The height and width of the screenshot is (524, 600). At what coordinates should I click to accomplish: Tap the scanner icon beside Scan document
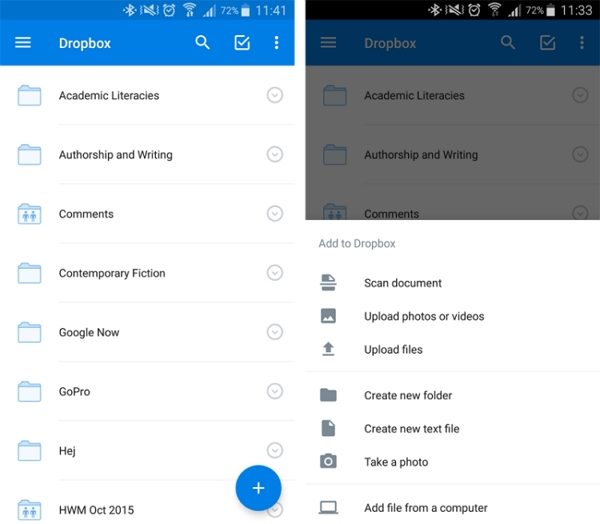[x=328, y=282]
